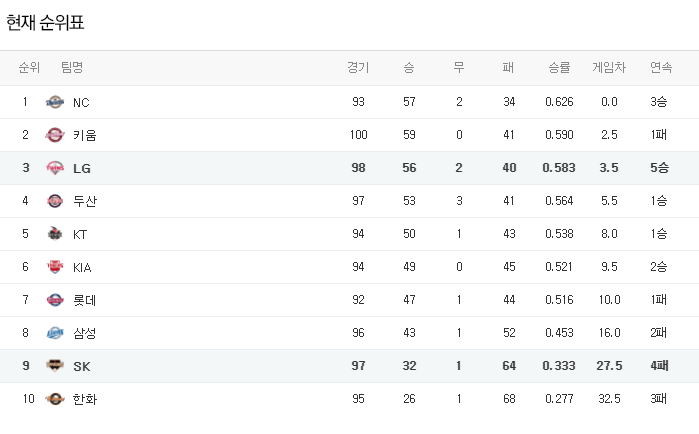
Task: Click the 롯데 team logo icon
Action: (x=55, y=300)
